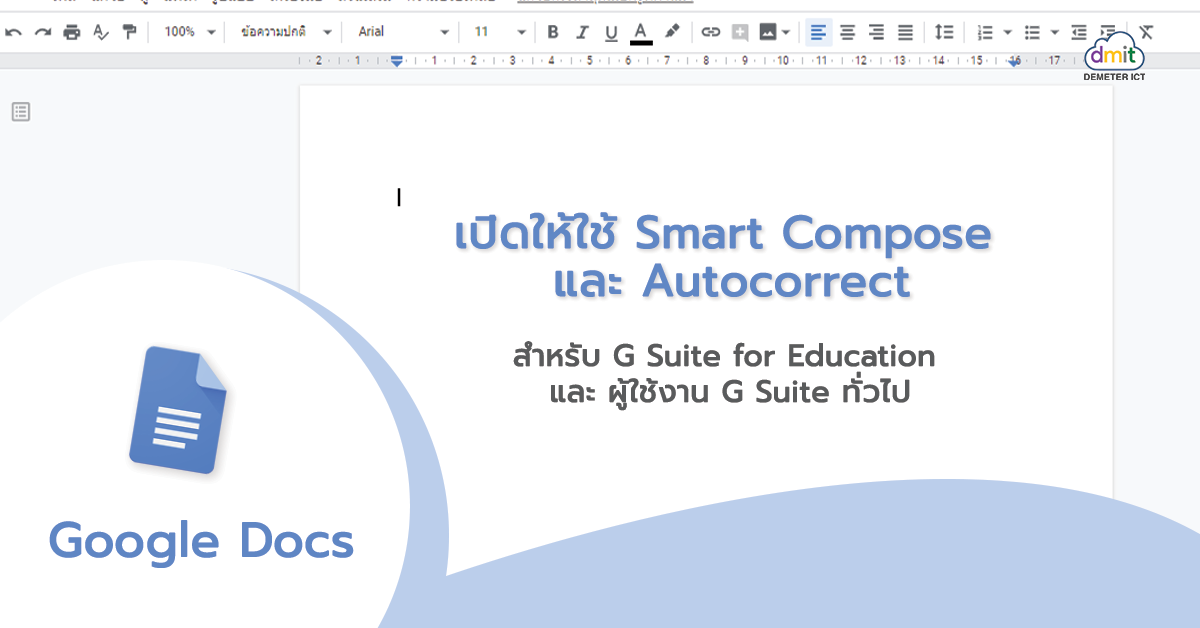Open the highlight color marker
Image resolution: width=1200 pixels, height=628 pixels.
pos(672,32)
